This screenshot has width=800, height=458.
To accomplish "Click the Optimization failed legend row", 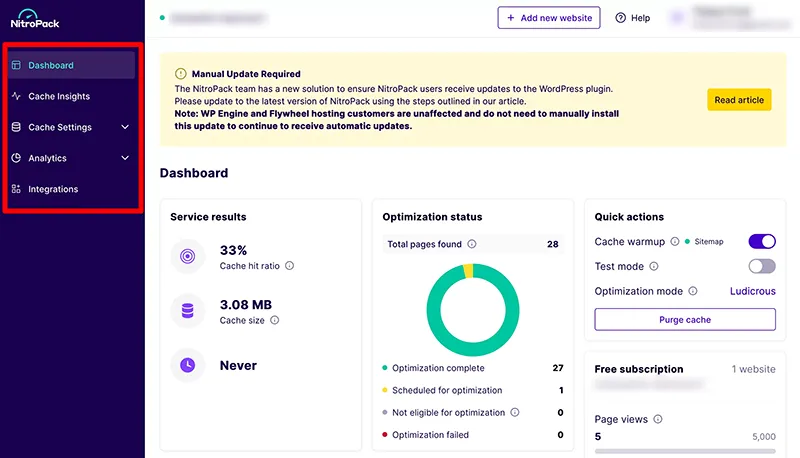I will (x=473, y=435).
